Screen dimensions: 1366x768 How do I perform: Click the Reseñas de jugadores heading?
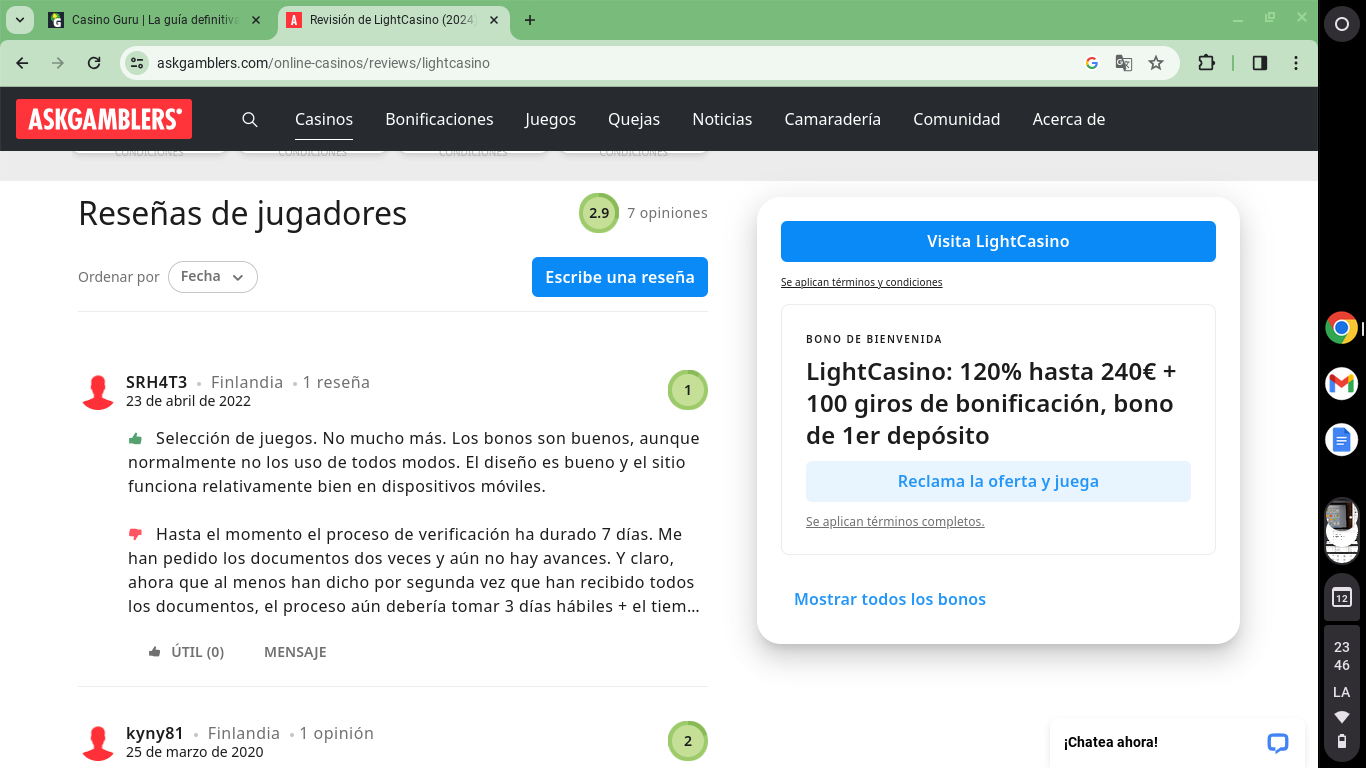tap(242, 213)
